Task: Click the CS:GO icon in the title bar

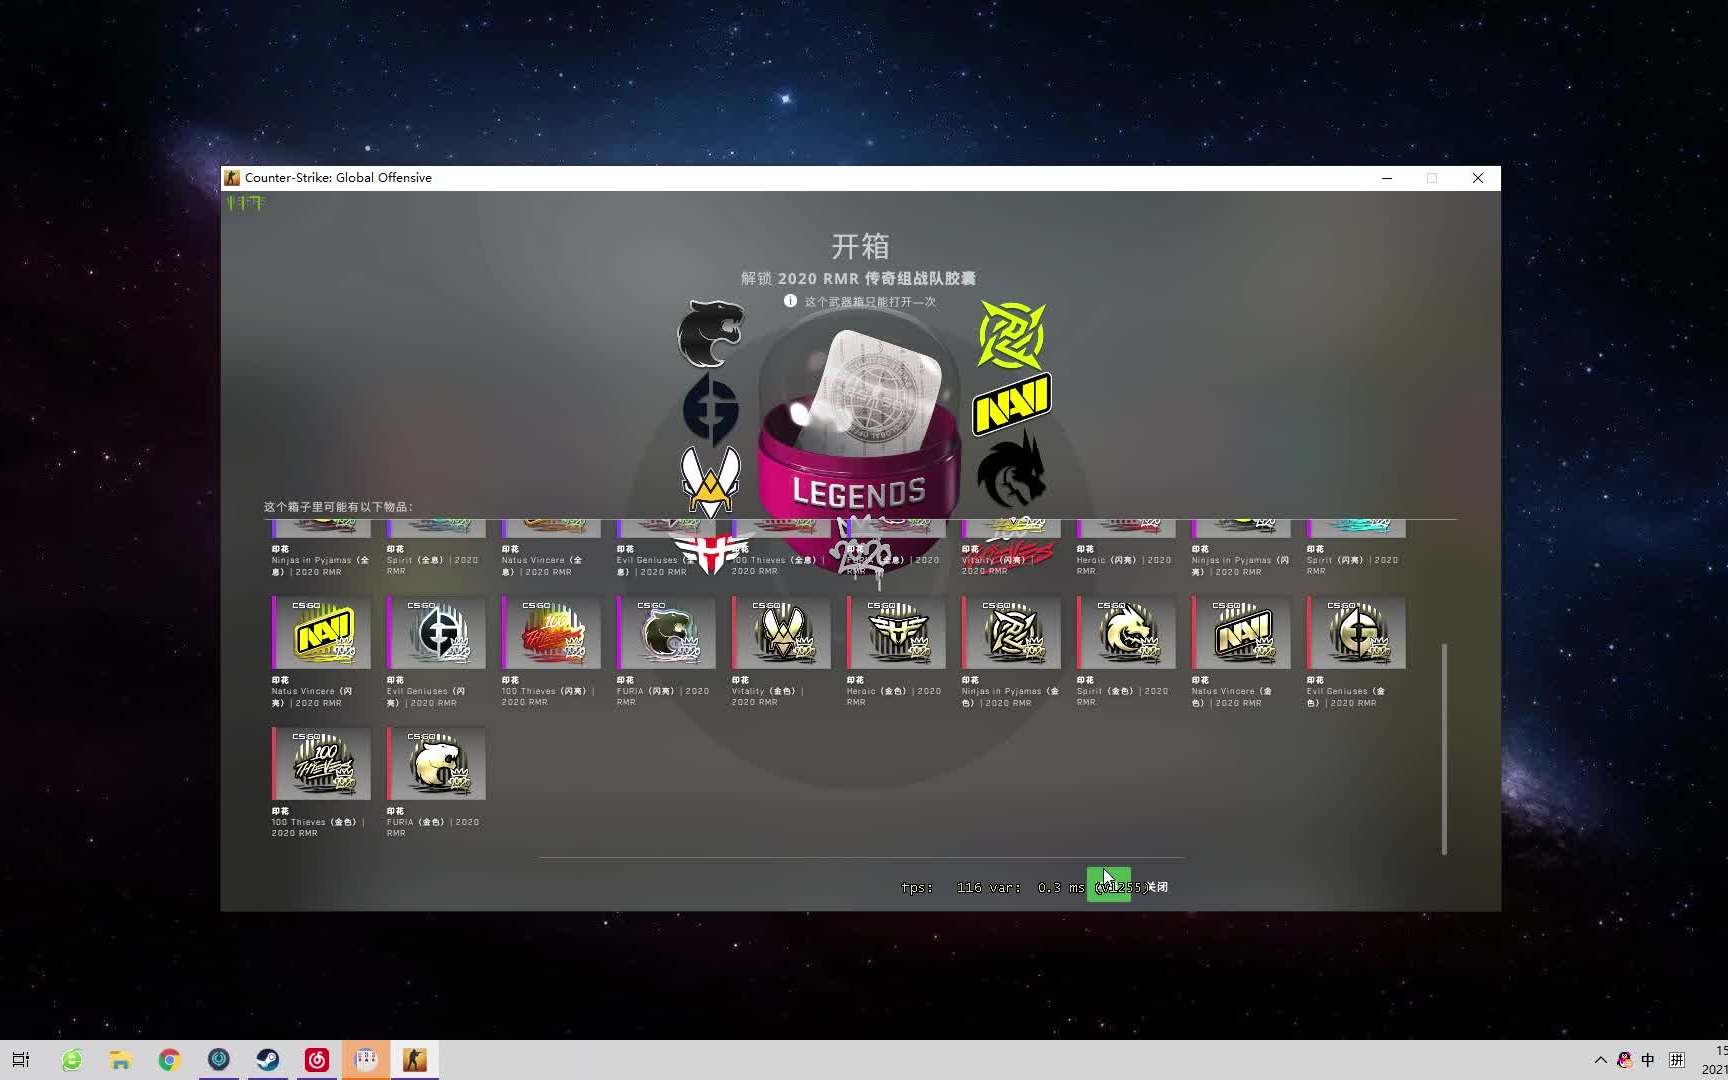Action: click(x=232, y=177)
